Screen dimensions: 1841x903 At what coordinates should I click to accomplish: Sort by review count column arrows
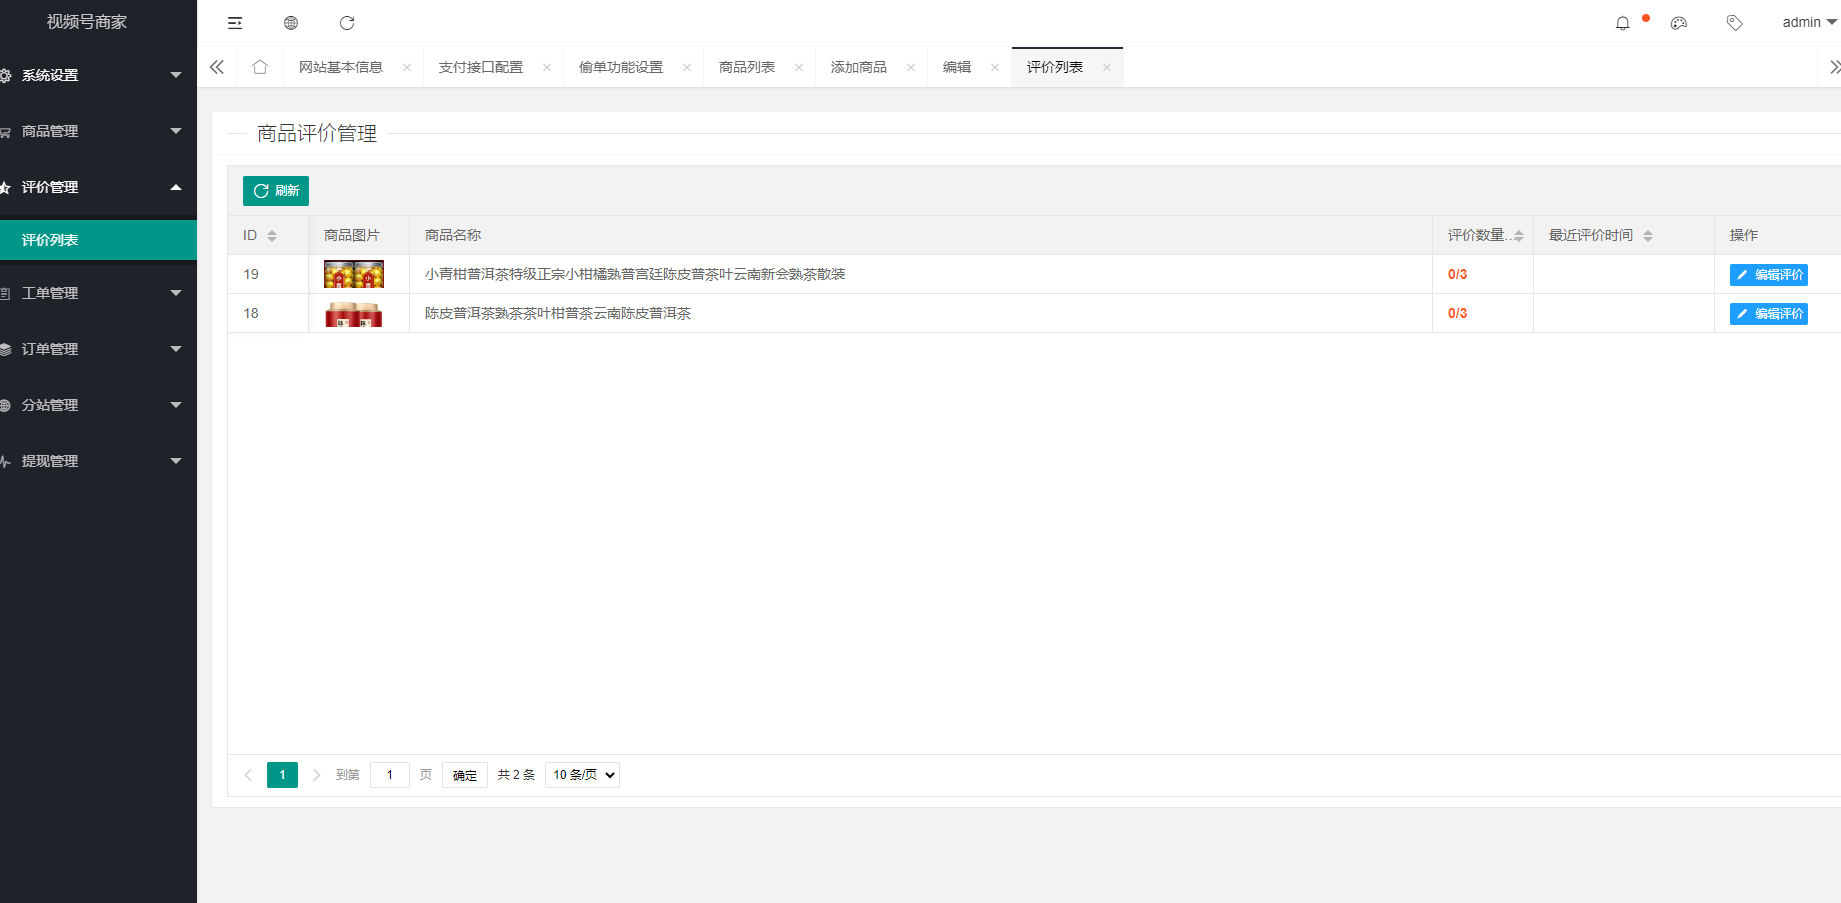[x=1518, y=236]
